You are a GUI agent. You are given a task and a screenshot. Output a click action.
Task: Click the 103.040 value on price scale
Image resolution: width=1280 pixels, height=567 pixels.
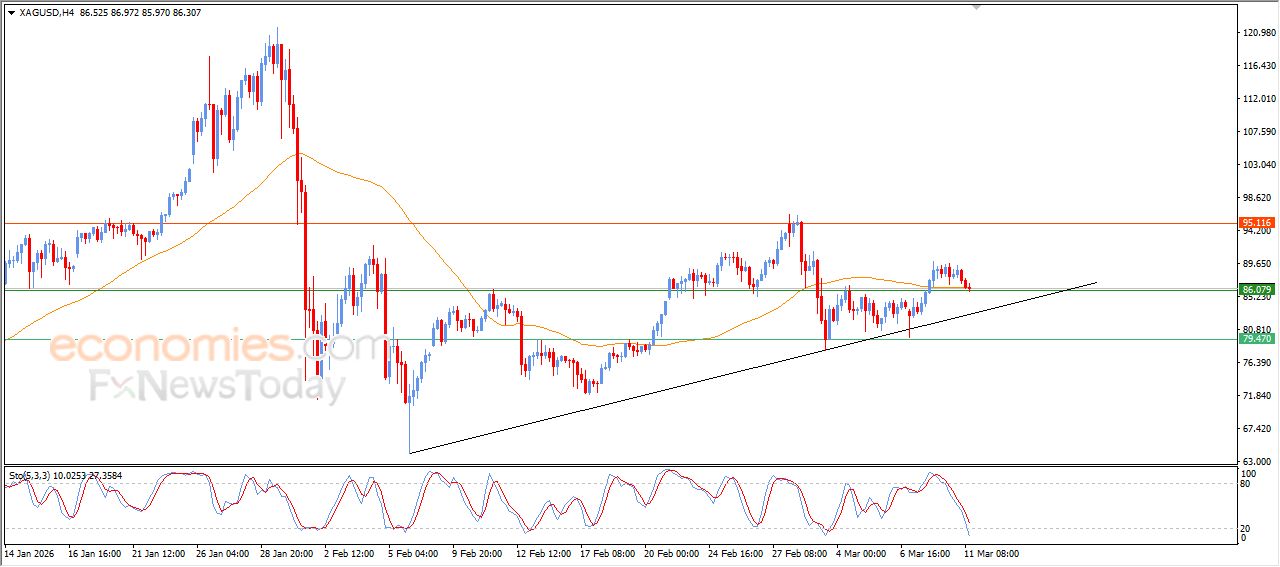[1257, 165]
